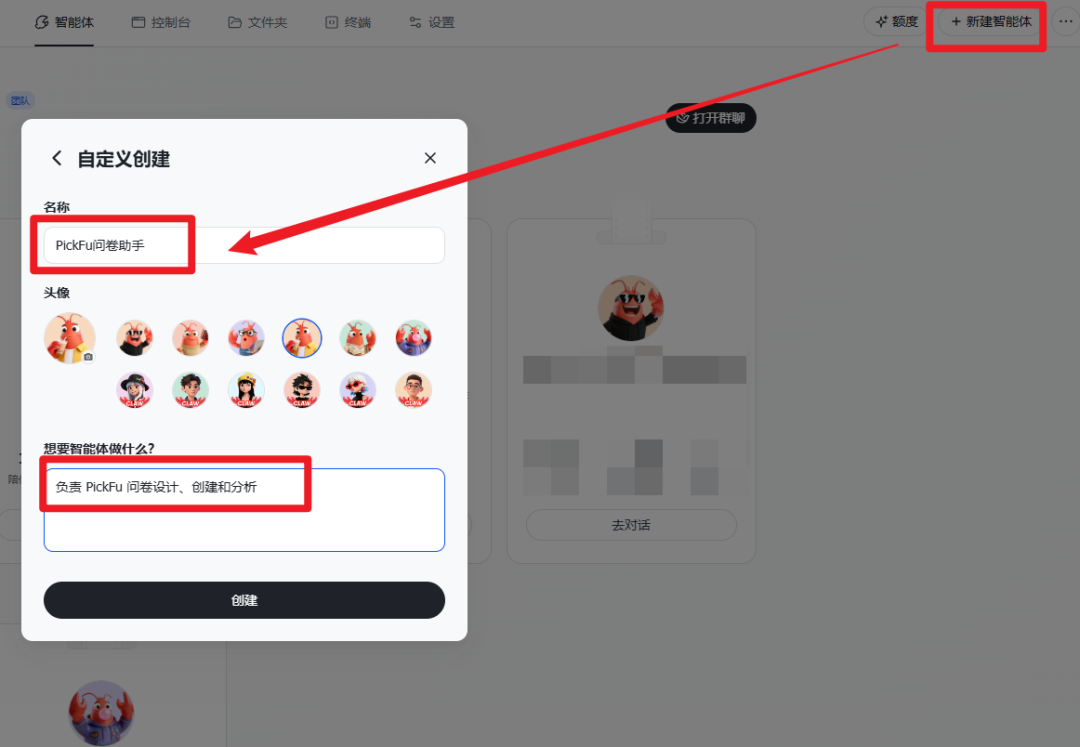Click the 新建智能体 button
This screenshot has width=1080, height=747.
(x=991, y=22)
